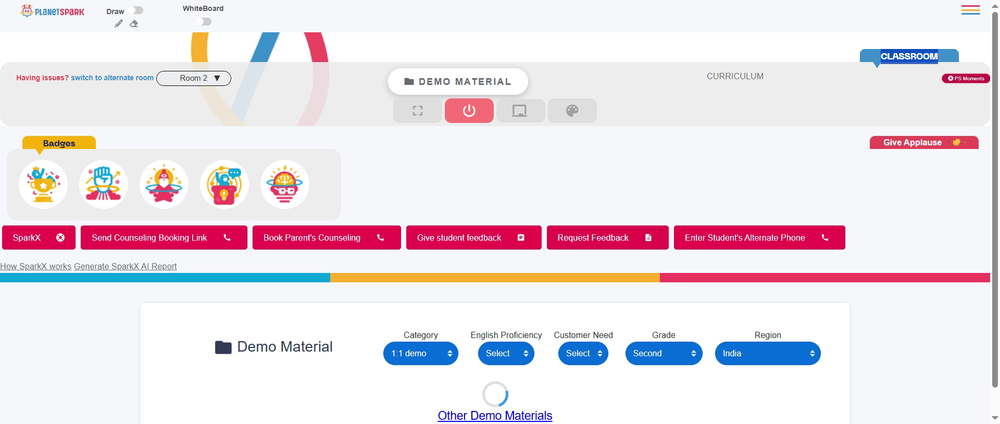Screen dimensions: 1000x424
Task: Open the Region India dropdown
Action: coord(767,353)
